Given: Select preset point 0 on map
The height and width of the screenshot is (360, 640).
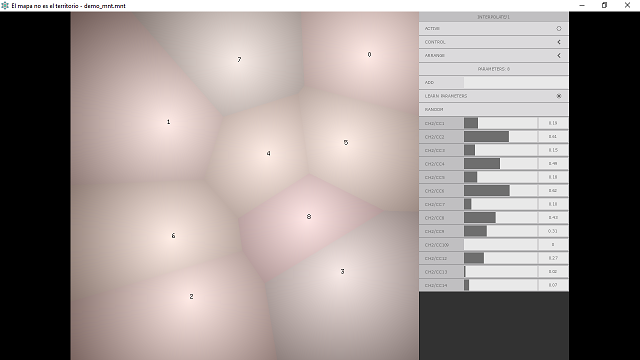Looking at the screenshot, I should (369, 54).
